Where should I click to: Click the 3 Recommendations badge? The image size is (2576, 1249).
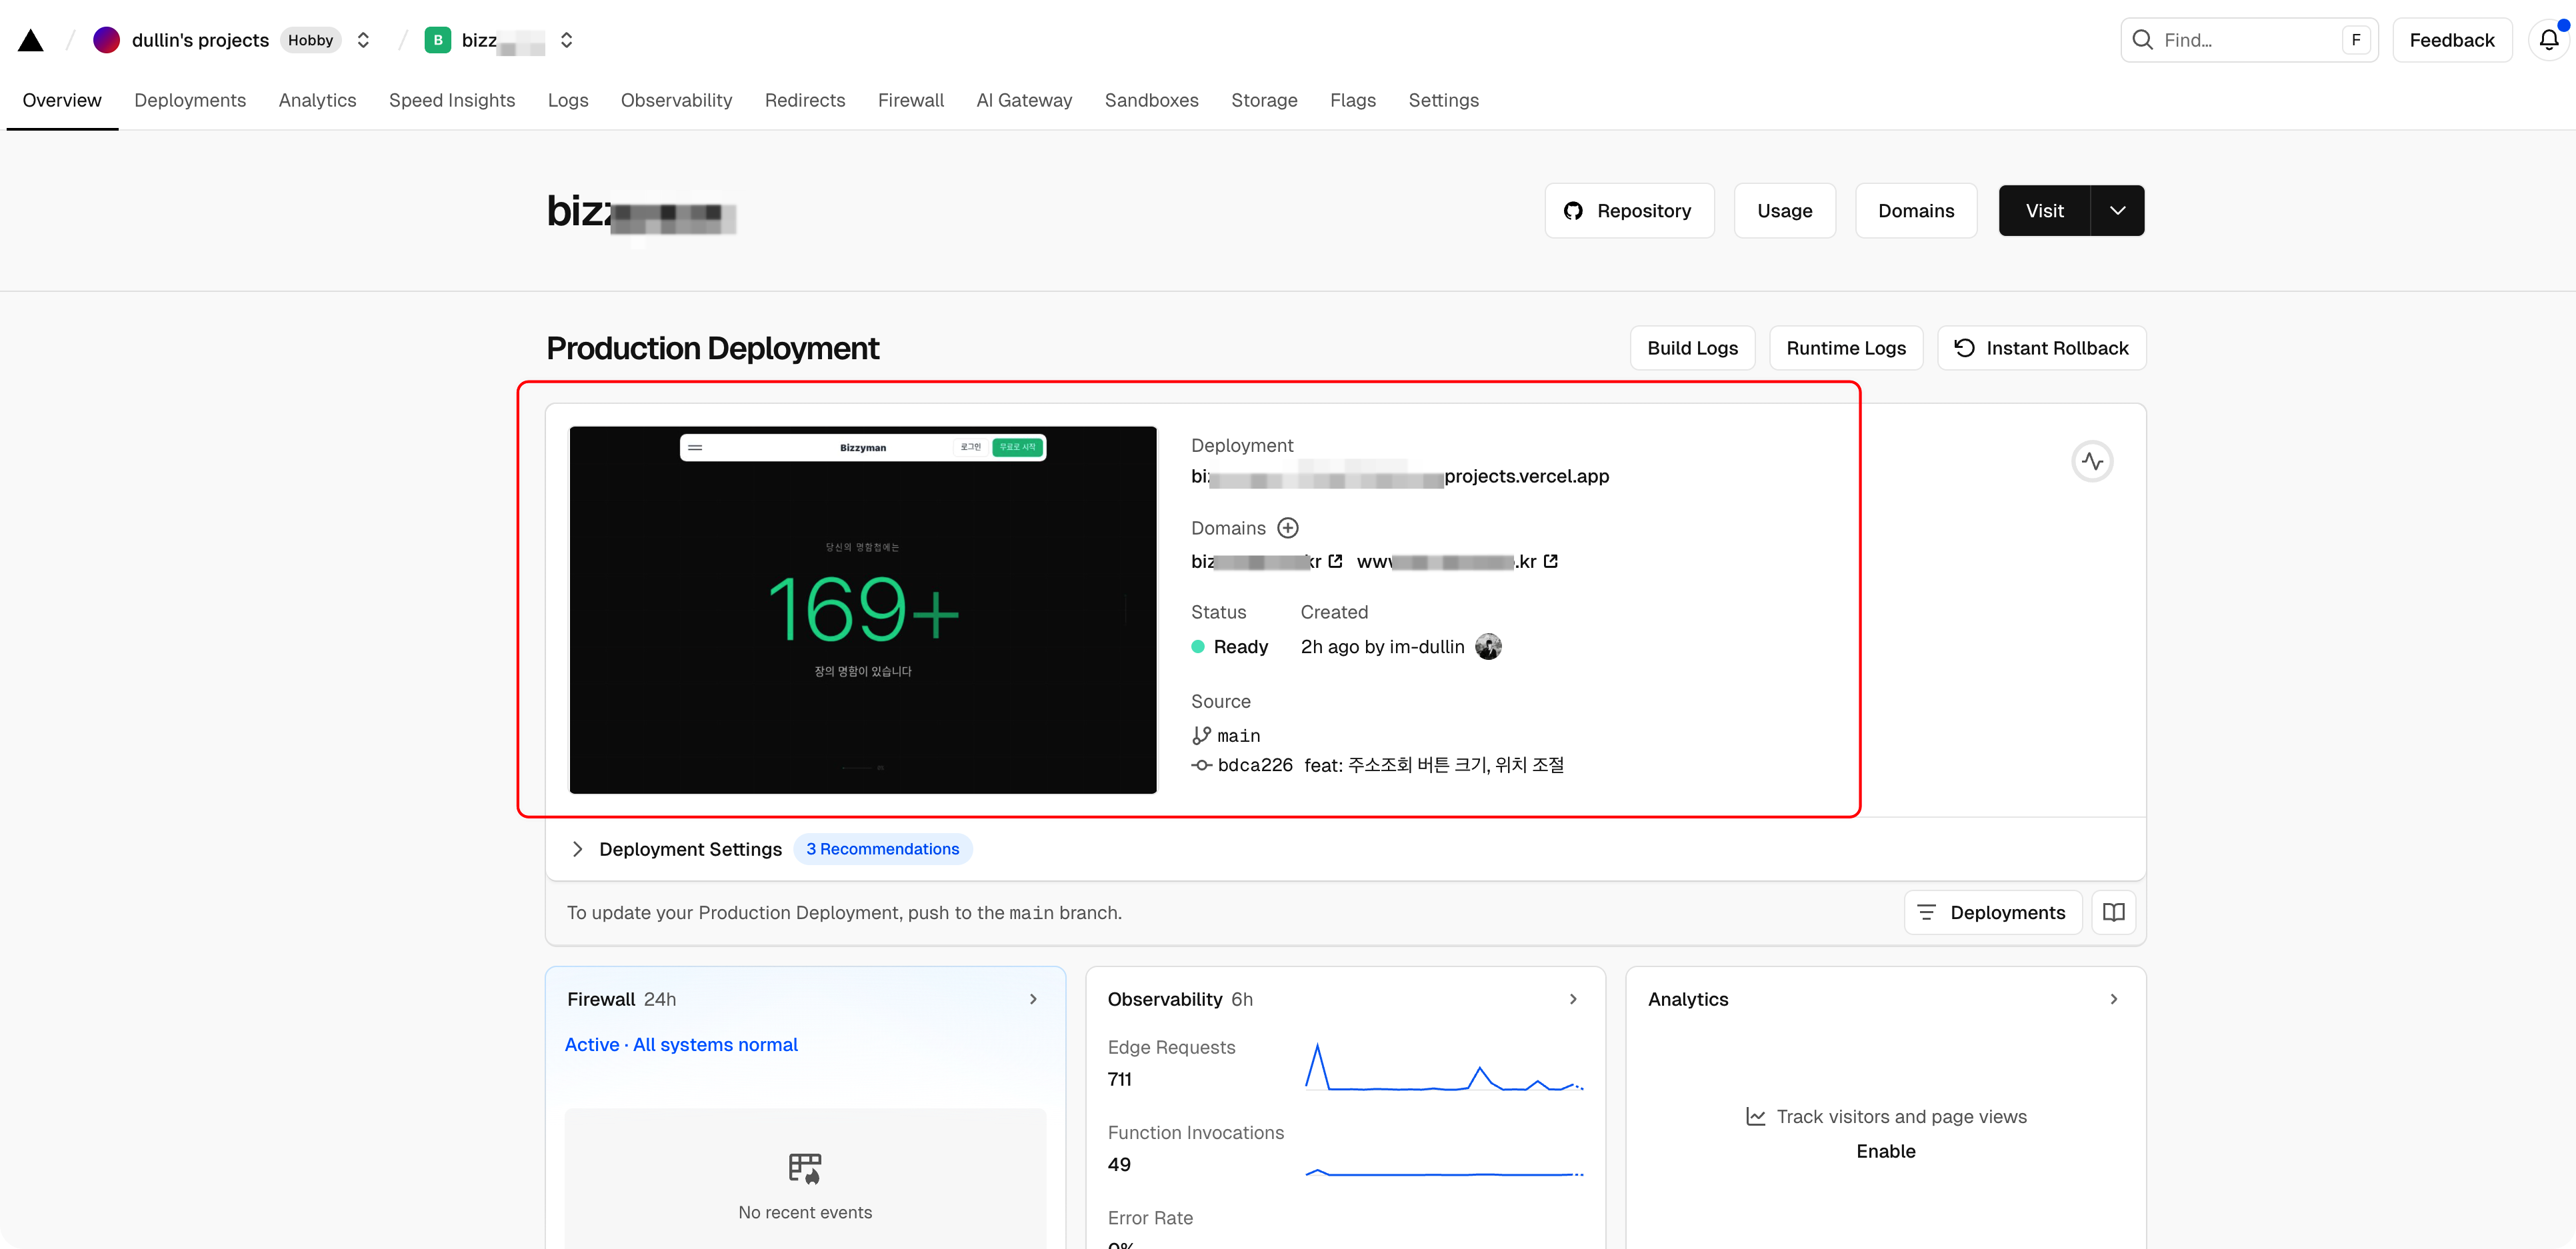click(882, 849)
